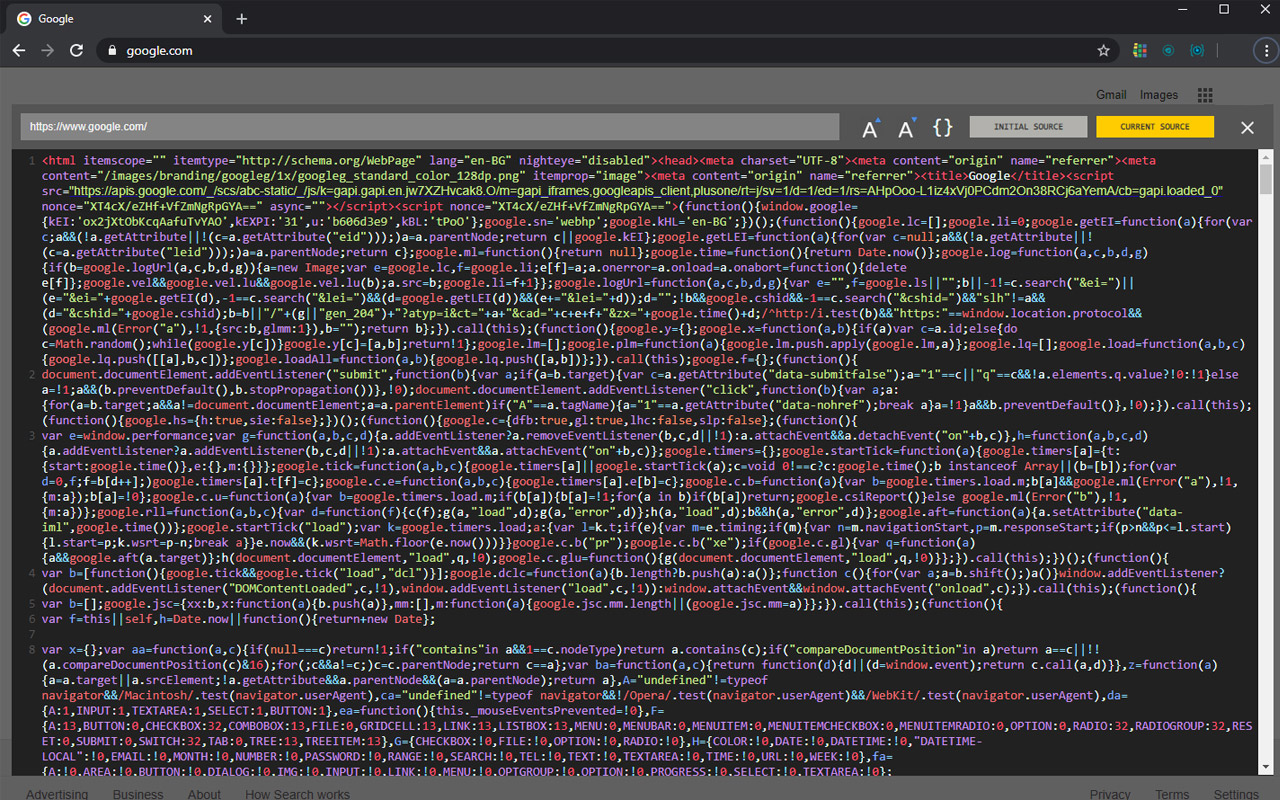
Task: Click the colorful grid extension icon
Action: (x=1139, y=50)
